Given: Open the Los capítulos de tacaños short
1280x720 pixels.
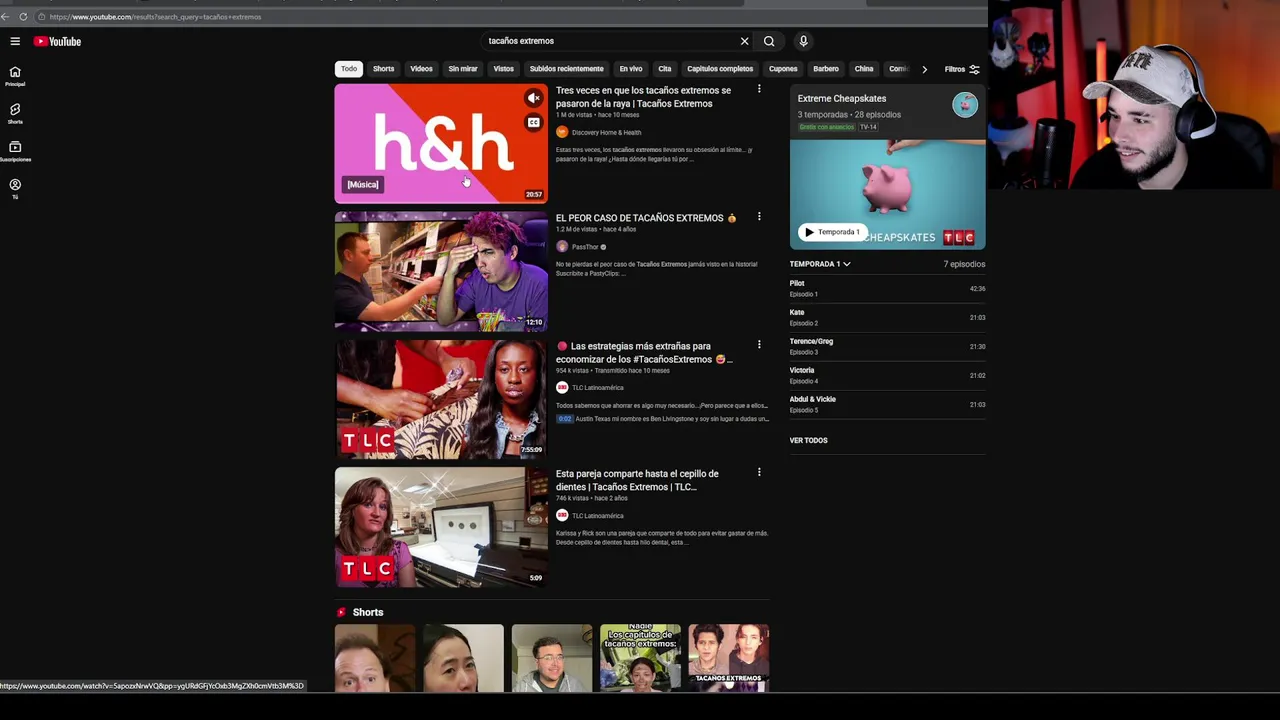Looking at the screenshot, I should 640,658.
